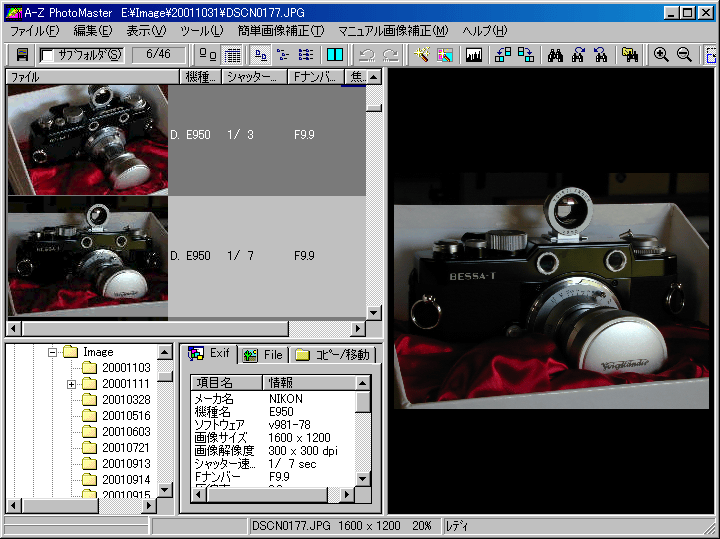Click the Exif list scroll down arrow
The height and width of the screenshot is (539, 720).
(363, 479)
